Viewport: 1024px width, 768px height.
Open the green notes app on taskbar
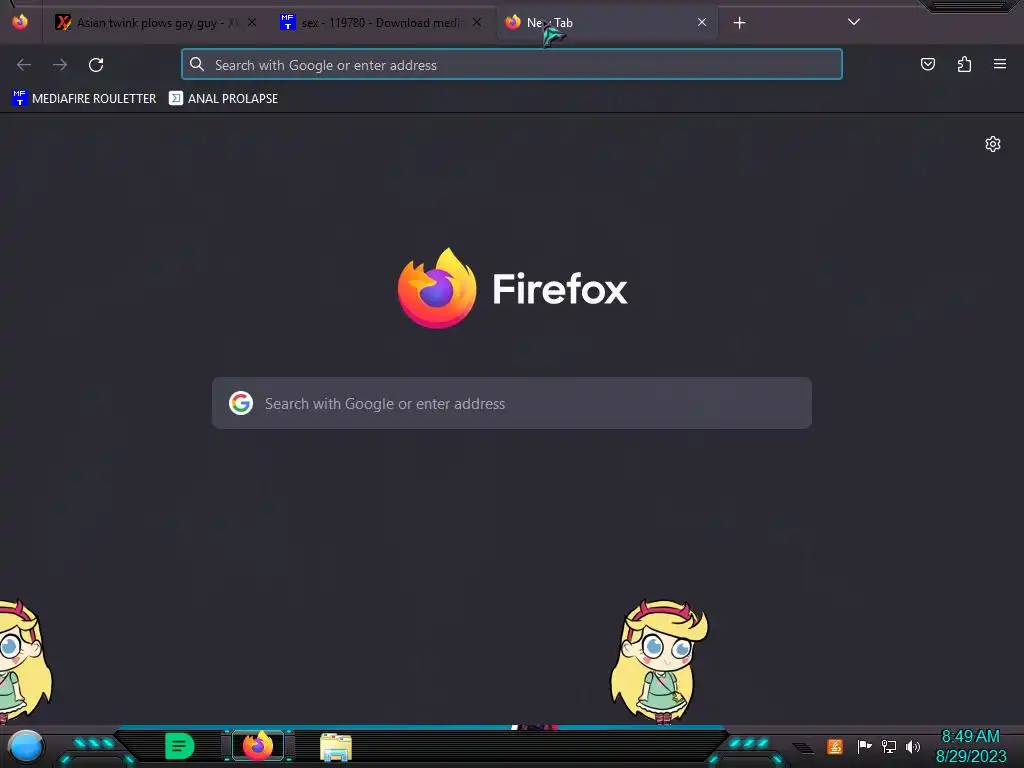[x=180, y=746]
